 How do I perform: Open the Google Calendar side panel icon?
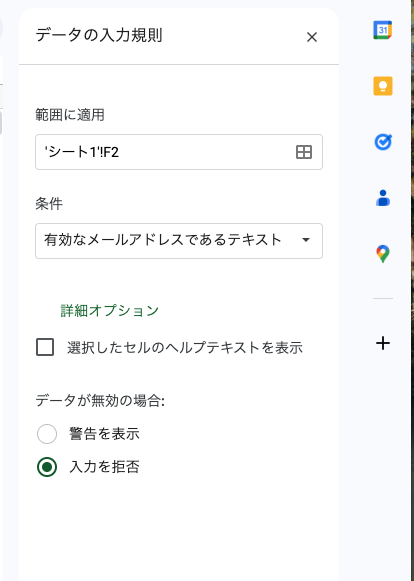click(382, 30)
